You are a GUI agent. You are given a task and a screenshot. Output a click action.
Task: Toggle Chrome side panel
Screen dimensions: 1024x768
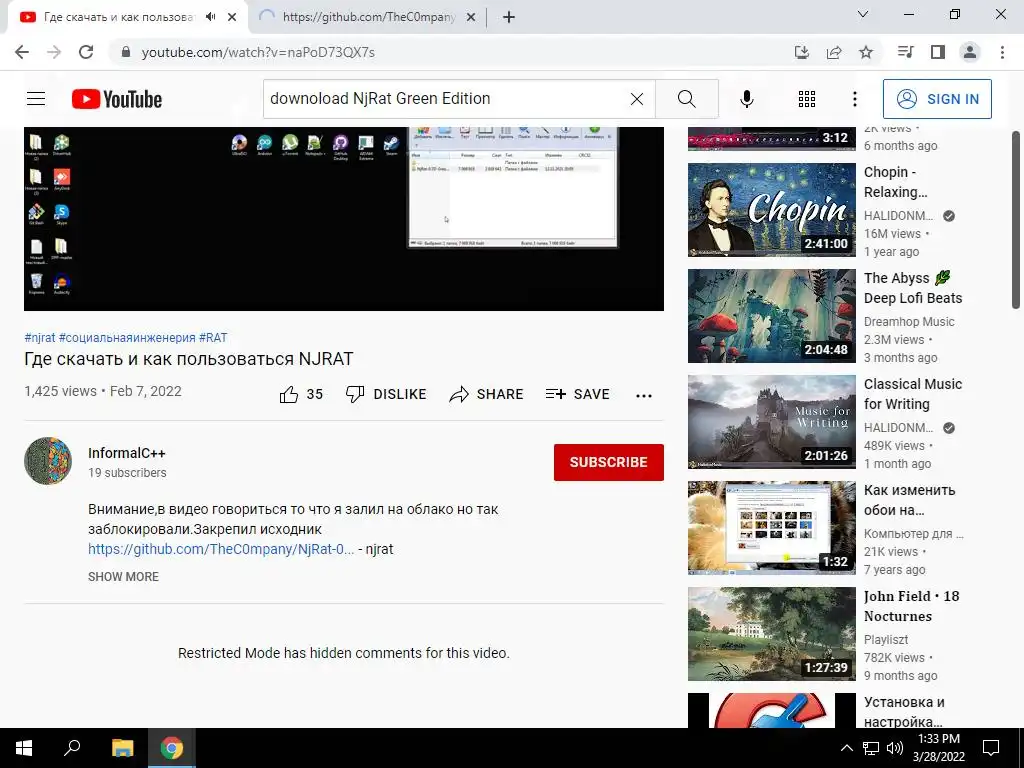[x=938, y=52]
